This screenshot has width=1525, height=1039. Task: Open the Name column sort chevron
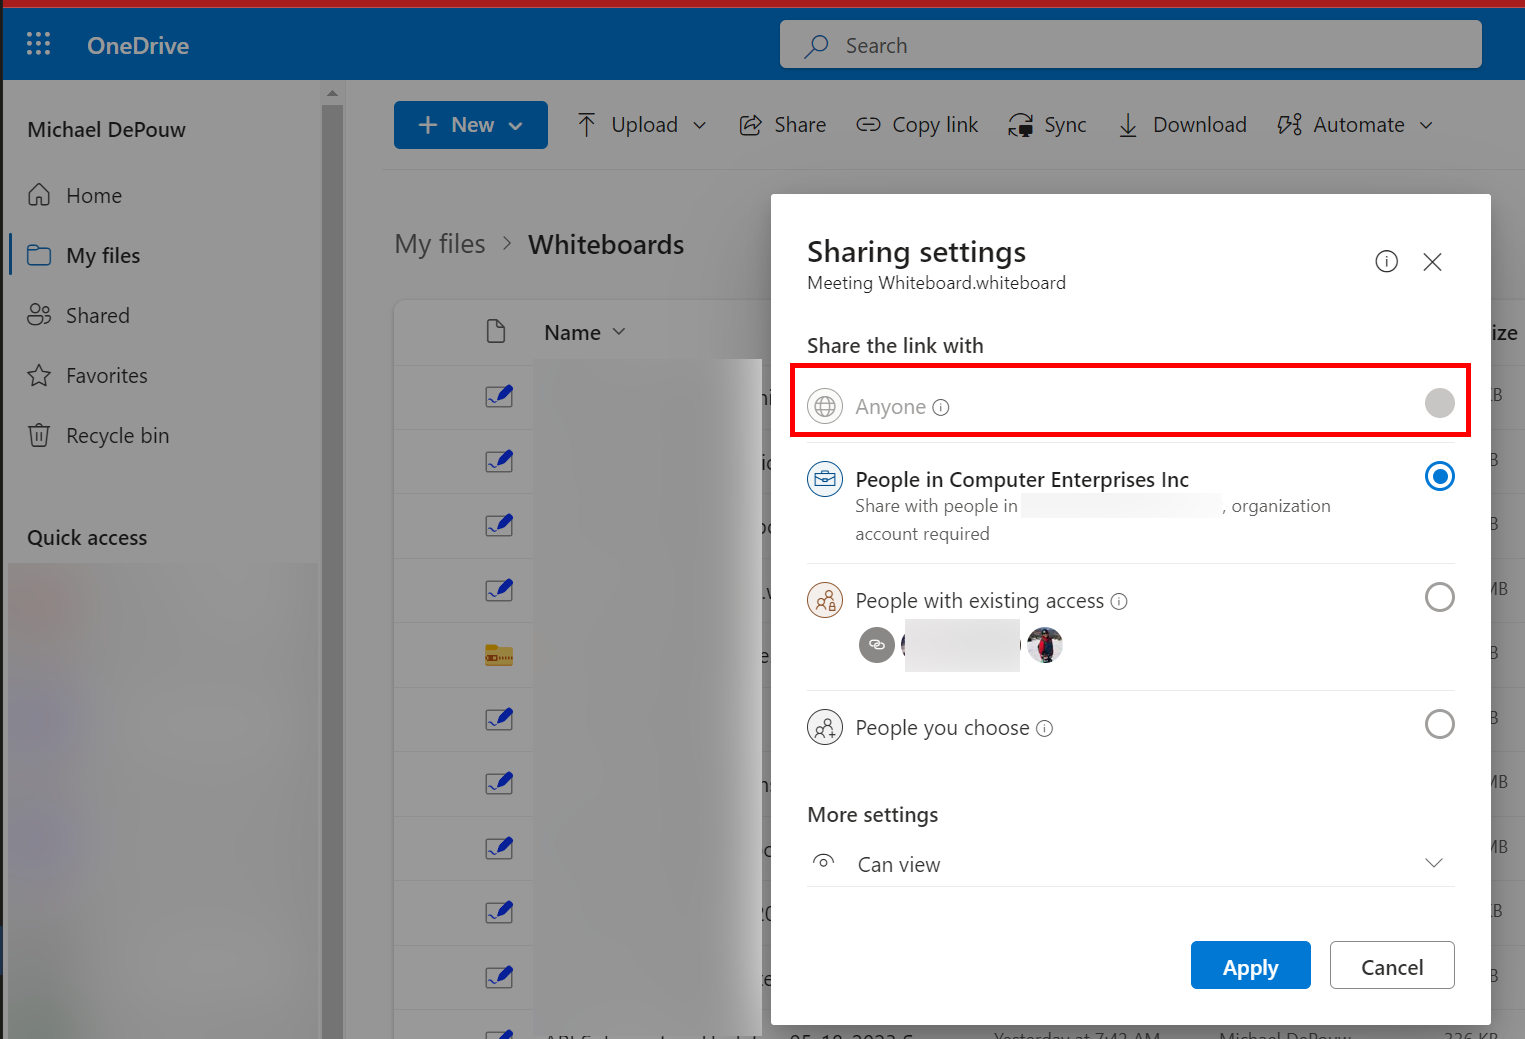pos(619,332)
